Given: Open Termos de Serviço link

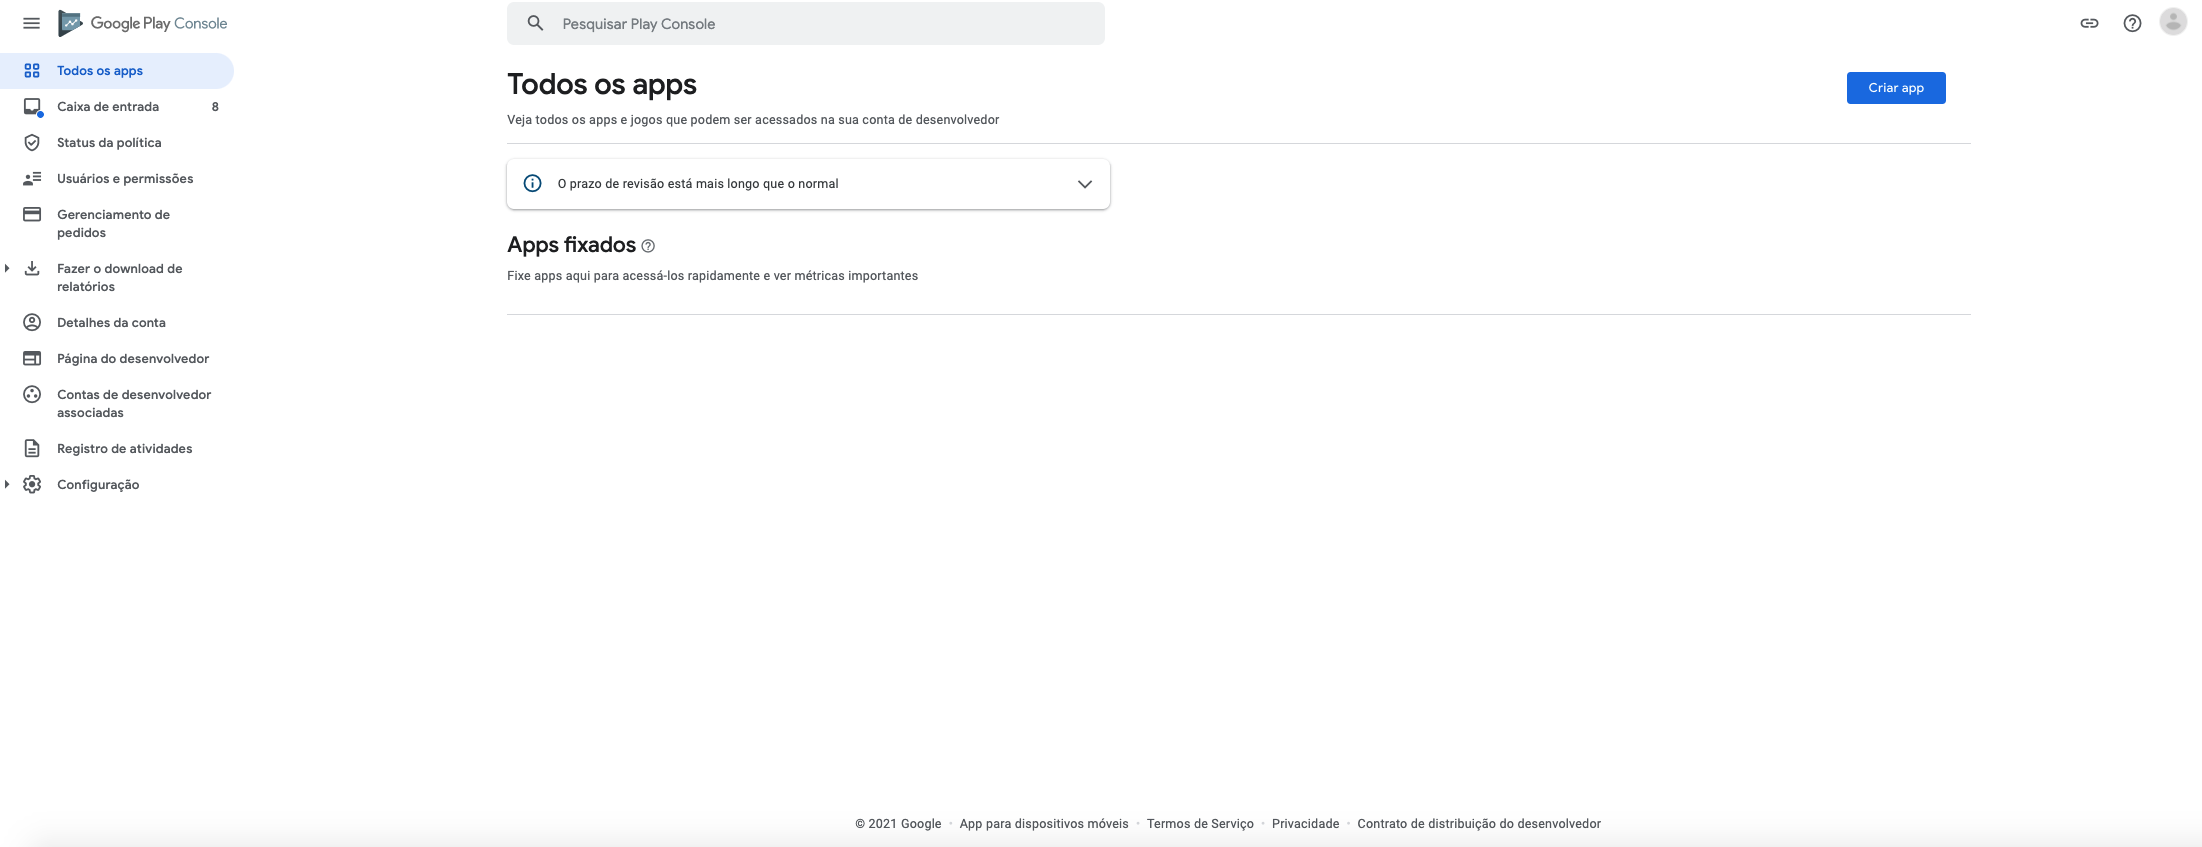Looking at the screenshot, I should [1200, 824].
